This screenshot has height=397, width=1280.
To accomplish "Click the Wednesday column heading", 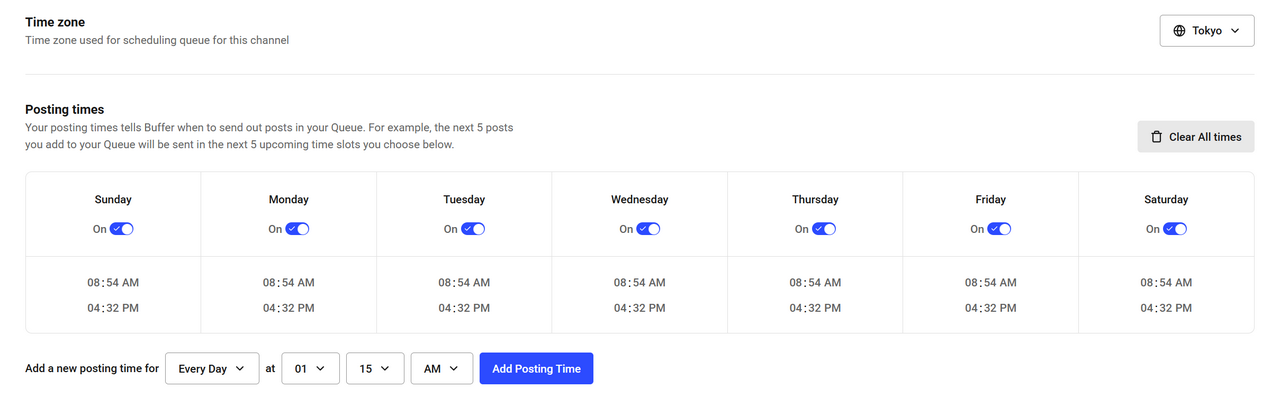I will [640, 200].
